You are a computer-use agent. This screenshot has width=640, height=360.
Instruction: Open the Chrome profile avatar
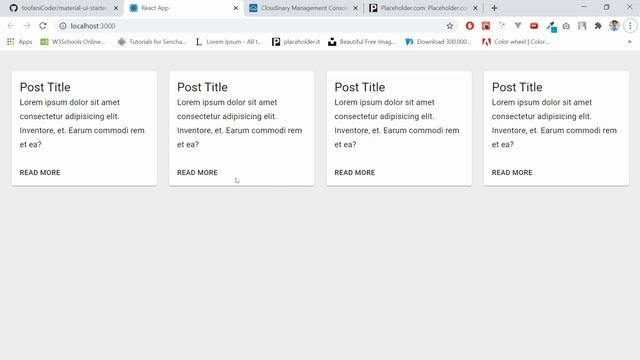[614, 26]
